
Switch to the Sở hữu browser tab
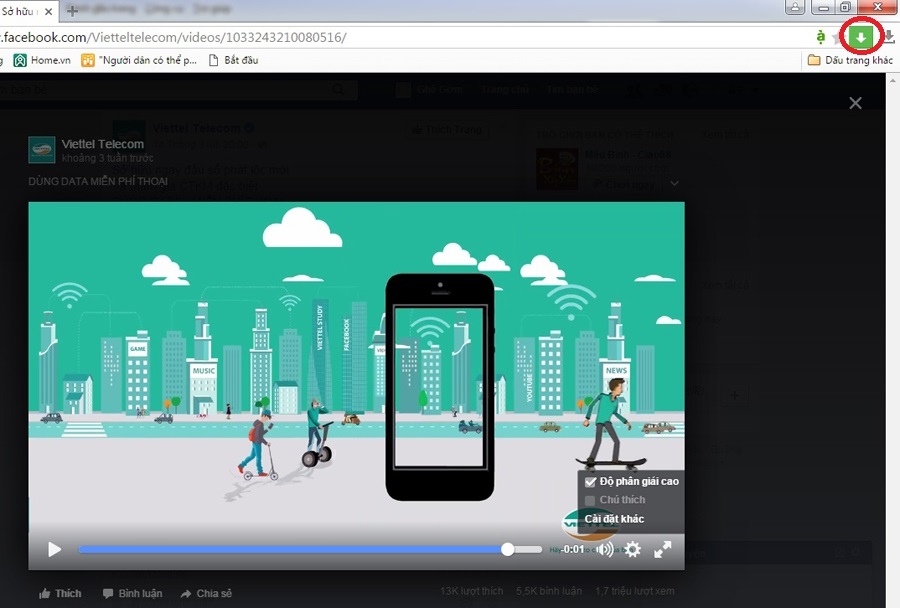[x=23, y=10]
